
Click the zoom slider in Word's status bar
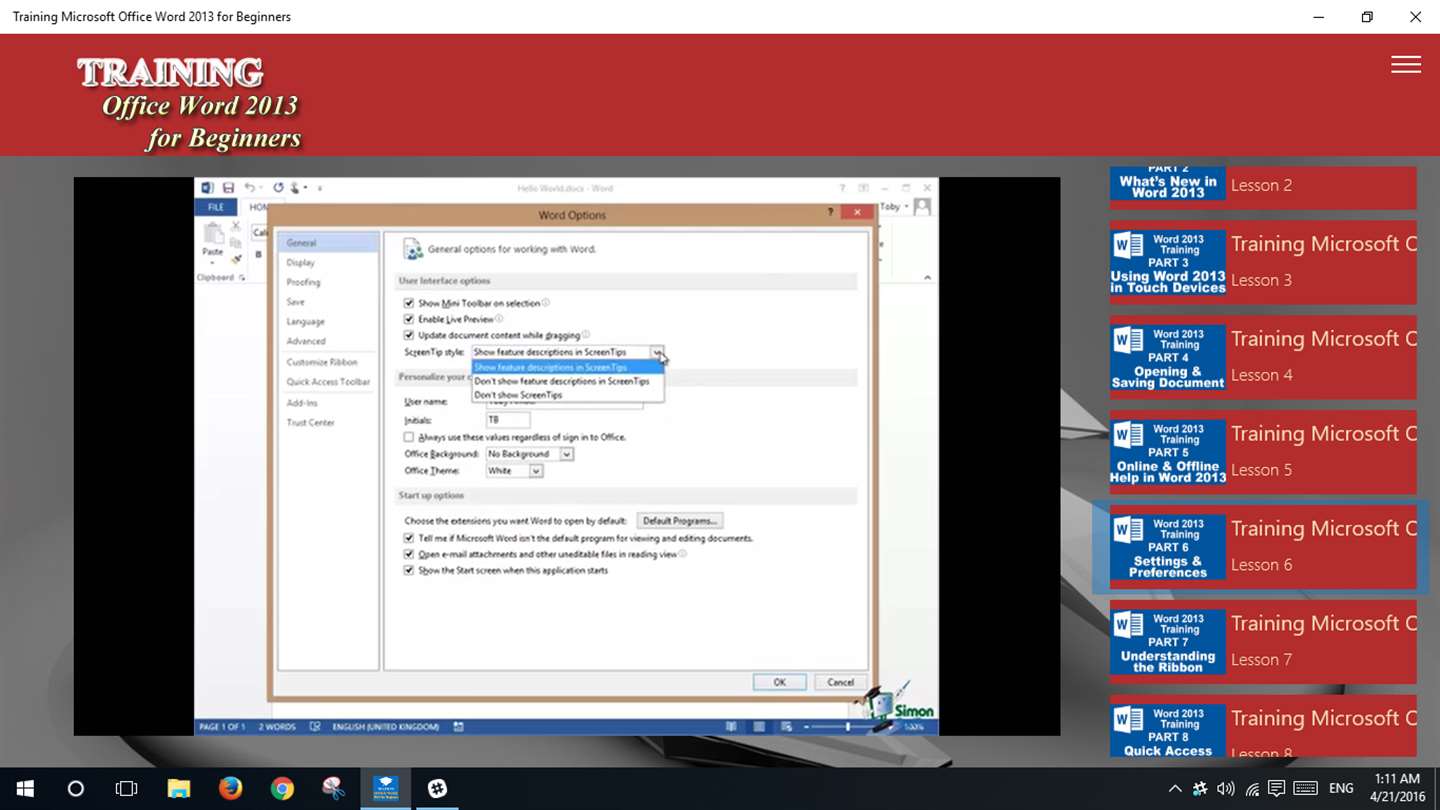tap(848, 727)
